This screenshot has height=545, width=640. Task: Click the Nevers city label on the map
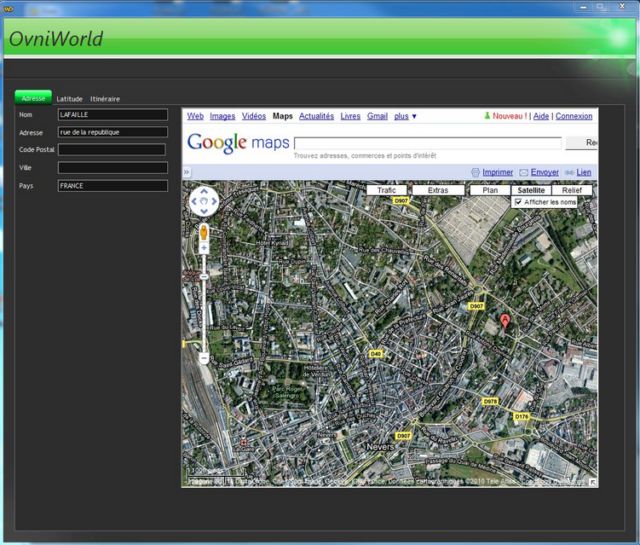[x=380, y=447]
